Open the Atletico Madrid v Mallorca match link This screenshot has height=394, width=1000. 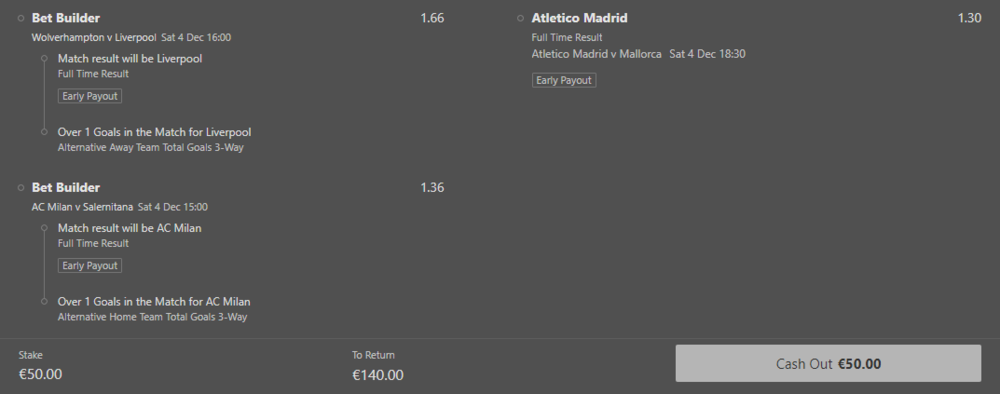coord(596,54)
